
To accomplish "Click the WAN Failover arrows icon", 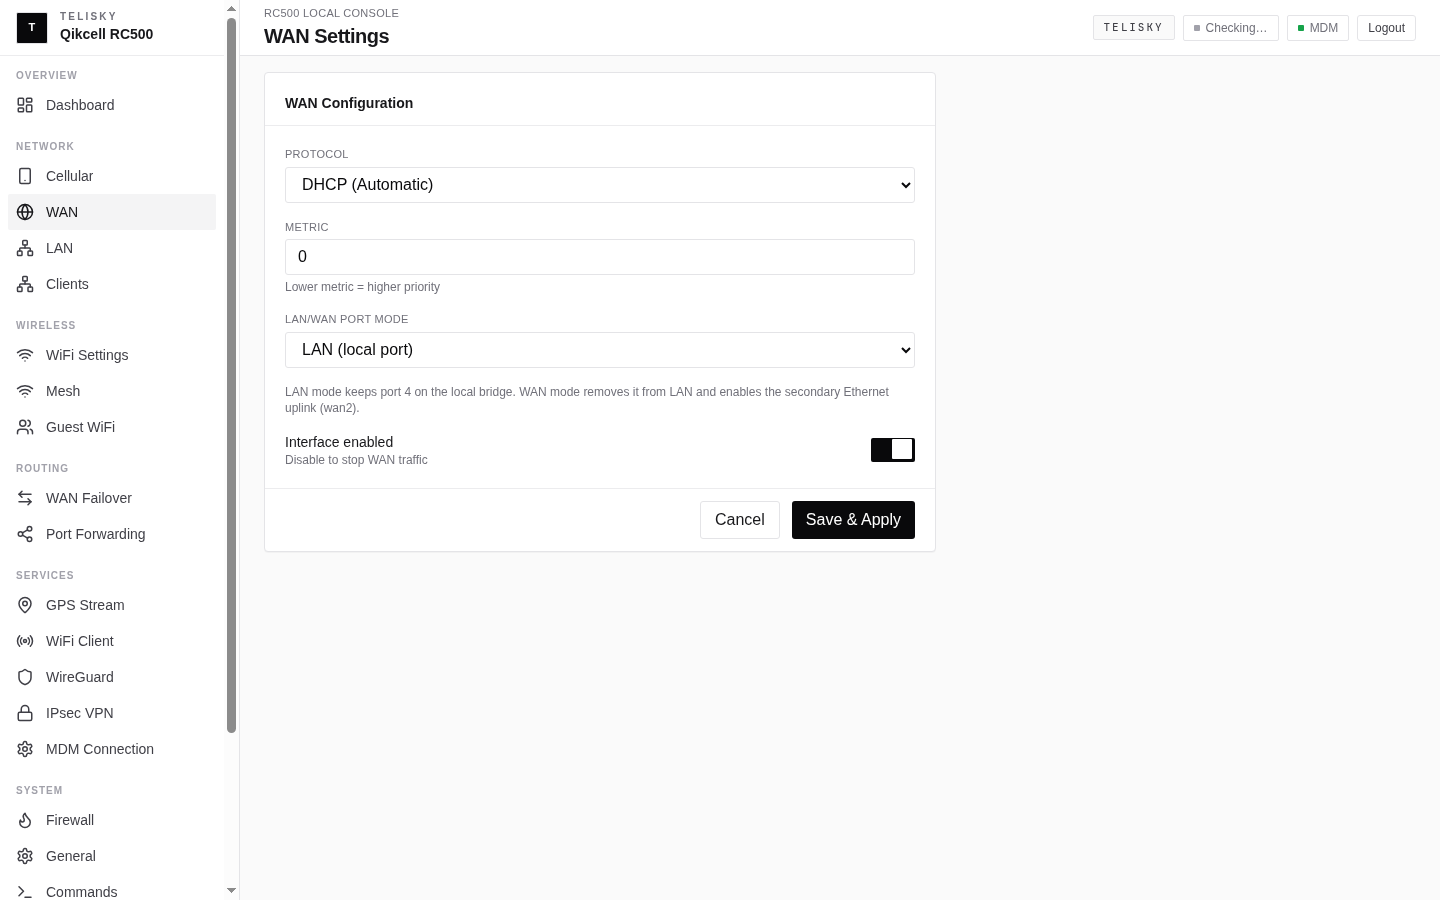I will click(25, 498).
